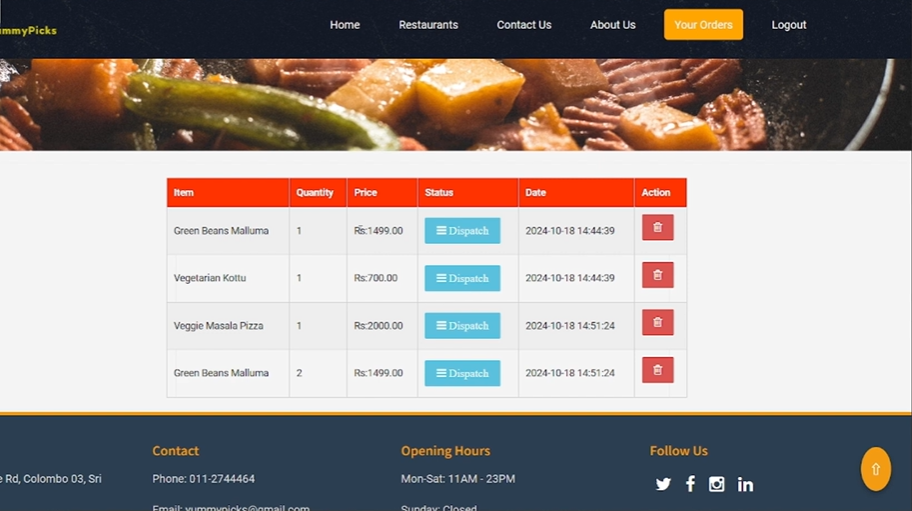Open Contact Us in navigation
Image resolution: width=912 pixels, height=511 pixels.
coord(523,25)
